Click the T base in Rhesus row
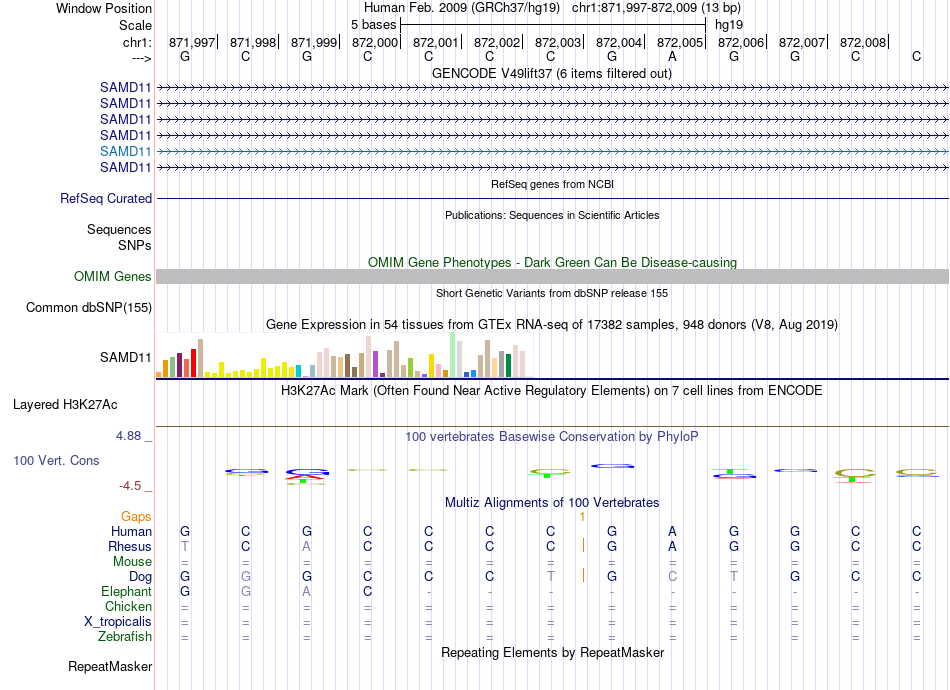 [185, 546]
